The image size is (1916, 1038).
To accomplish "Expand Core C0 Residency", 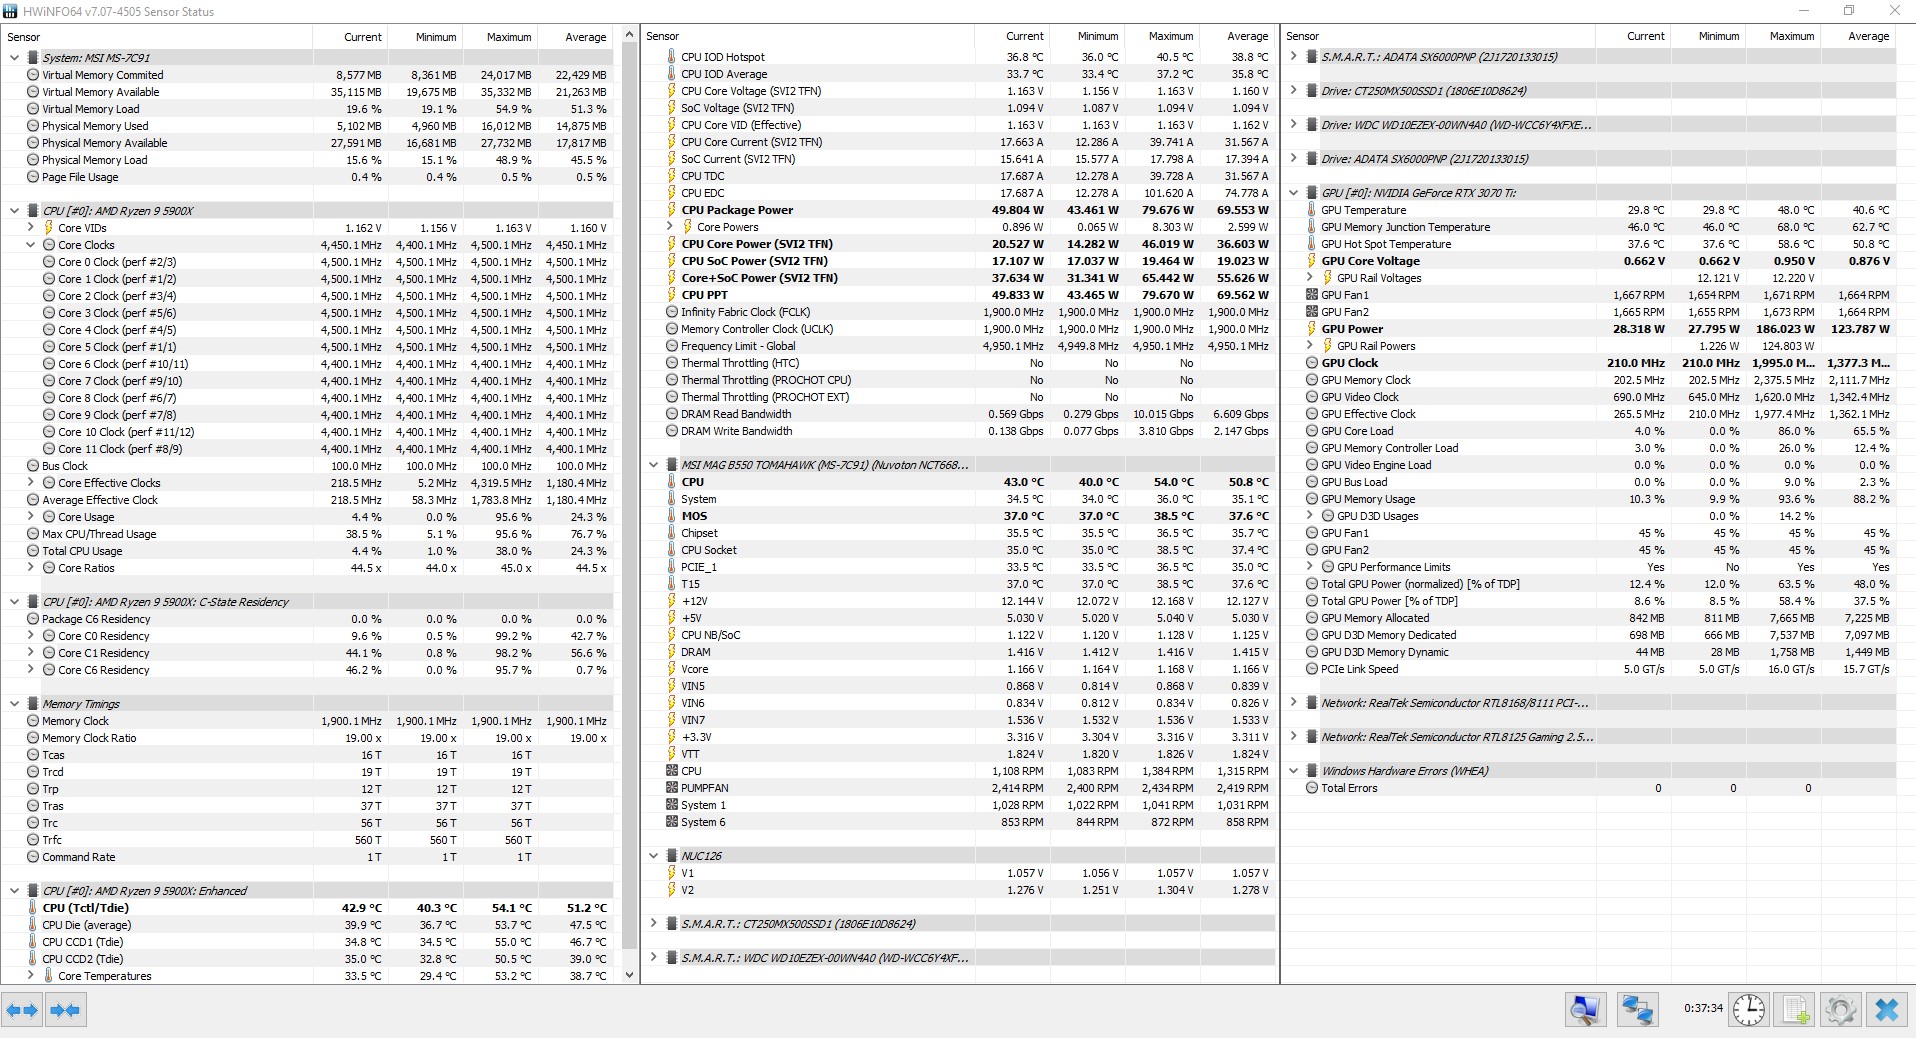I will coord(30,636).
